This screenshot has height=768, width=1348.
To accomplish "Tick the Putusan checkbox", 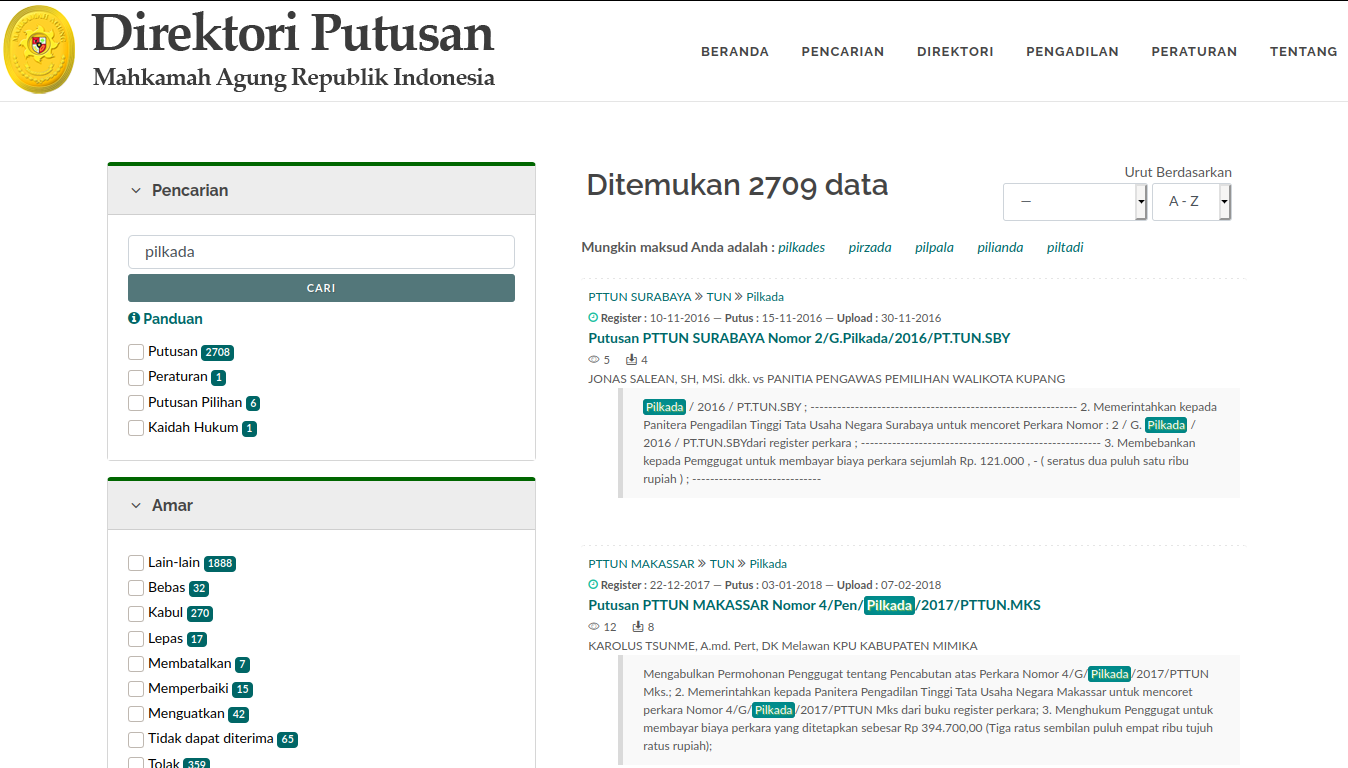I will point(136,352).
